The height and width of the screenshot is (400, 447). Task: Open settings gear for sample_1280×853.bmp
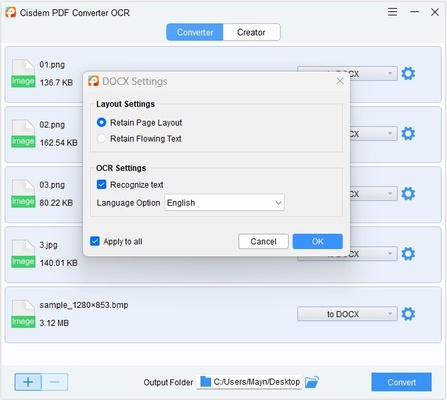408,314
